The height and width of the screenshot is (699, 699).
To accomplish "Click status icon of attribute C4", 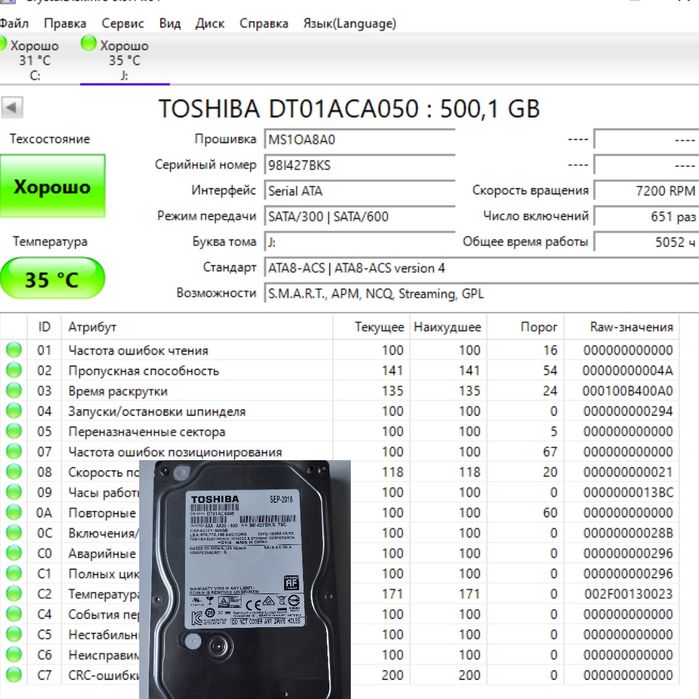I will click(x=14, y=614).
